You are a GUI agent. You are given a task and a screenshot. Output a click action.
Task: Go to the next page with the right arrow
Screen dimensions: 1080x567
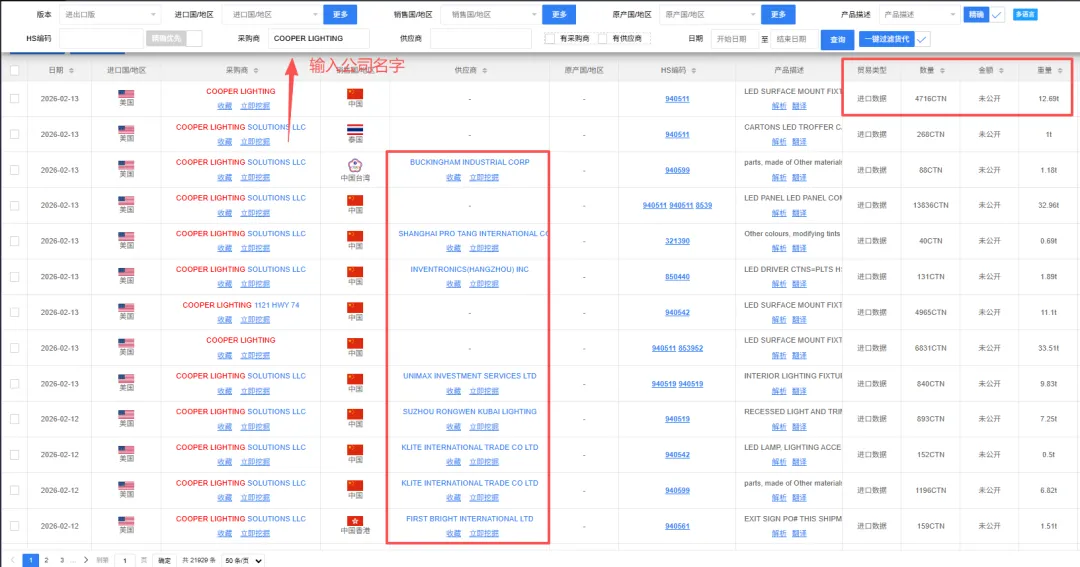[85, 560]
